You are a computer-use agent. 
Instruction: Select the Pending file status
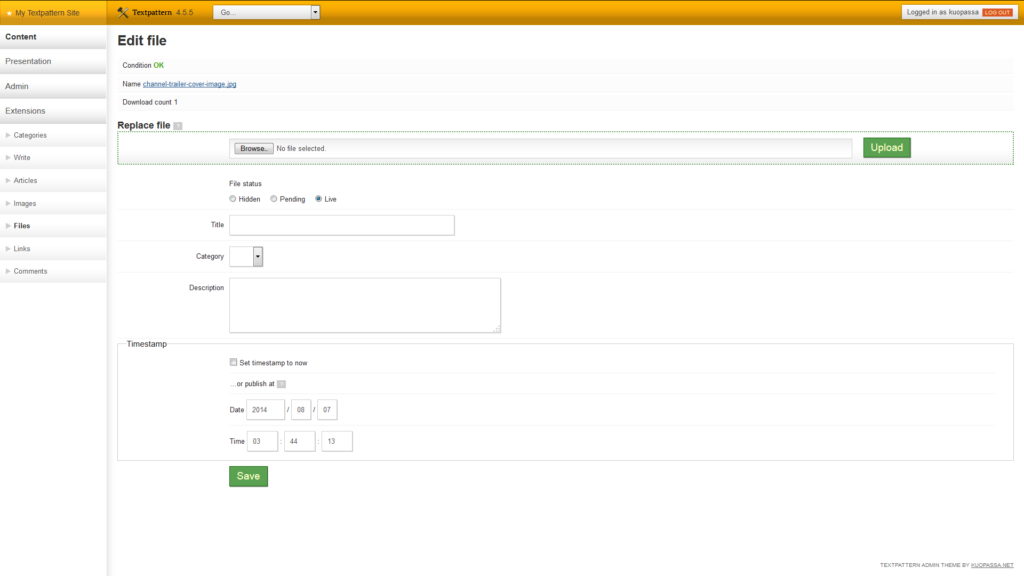point(274,199)
